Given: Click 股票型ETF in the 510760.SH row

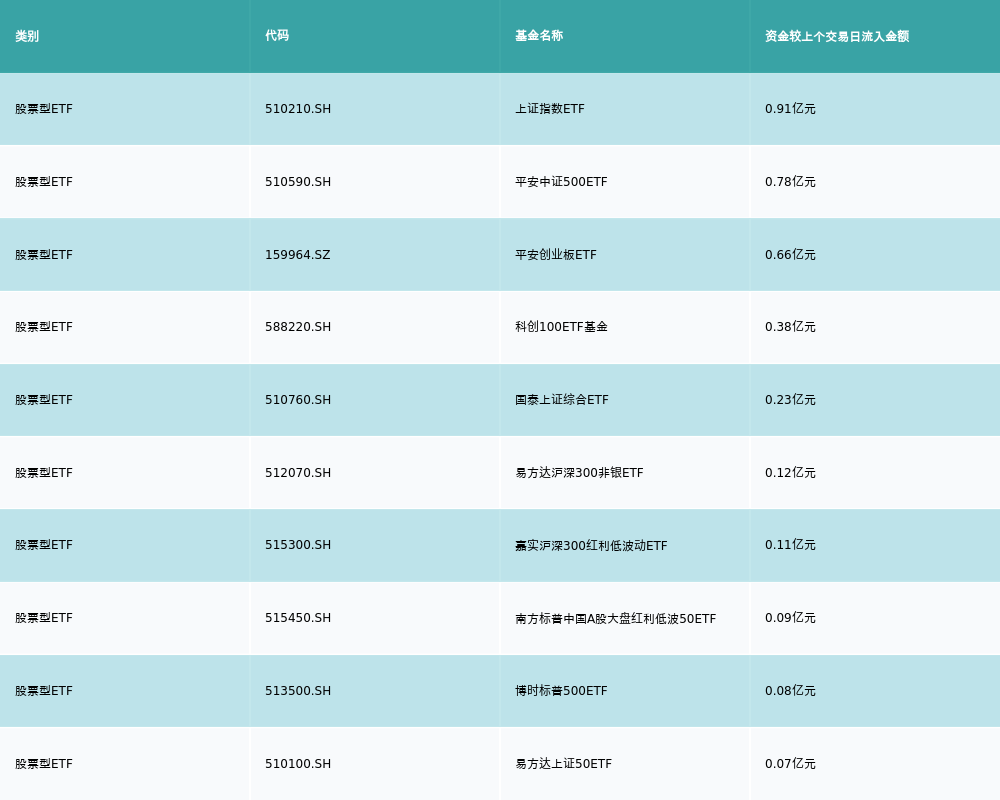Looking at the screenshot, I should [44, 400].
